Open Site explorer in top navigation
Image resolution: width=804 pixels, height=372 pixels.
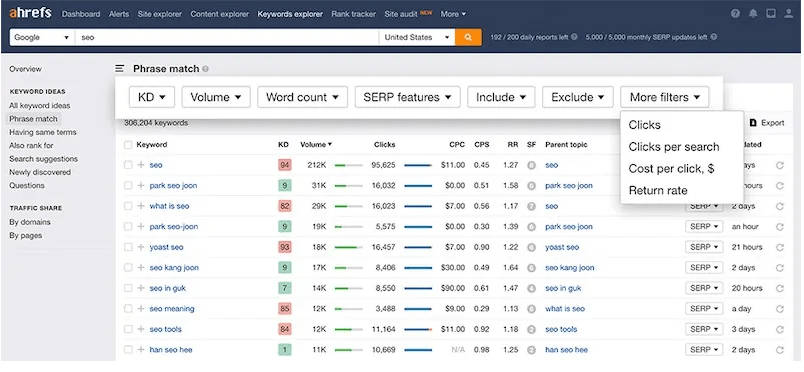pos(159,14)
